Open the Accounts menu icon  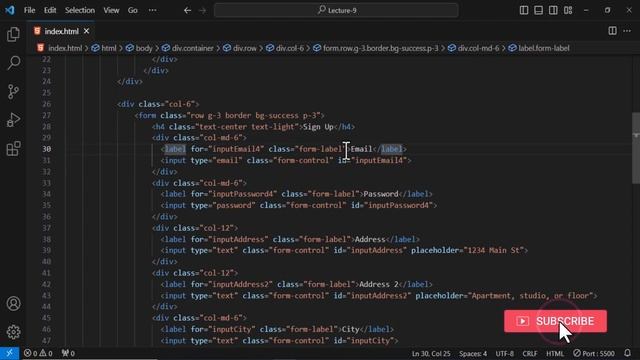(13, 304)
